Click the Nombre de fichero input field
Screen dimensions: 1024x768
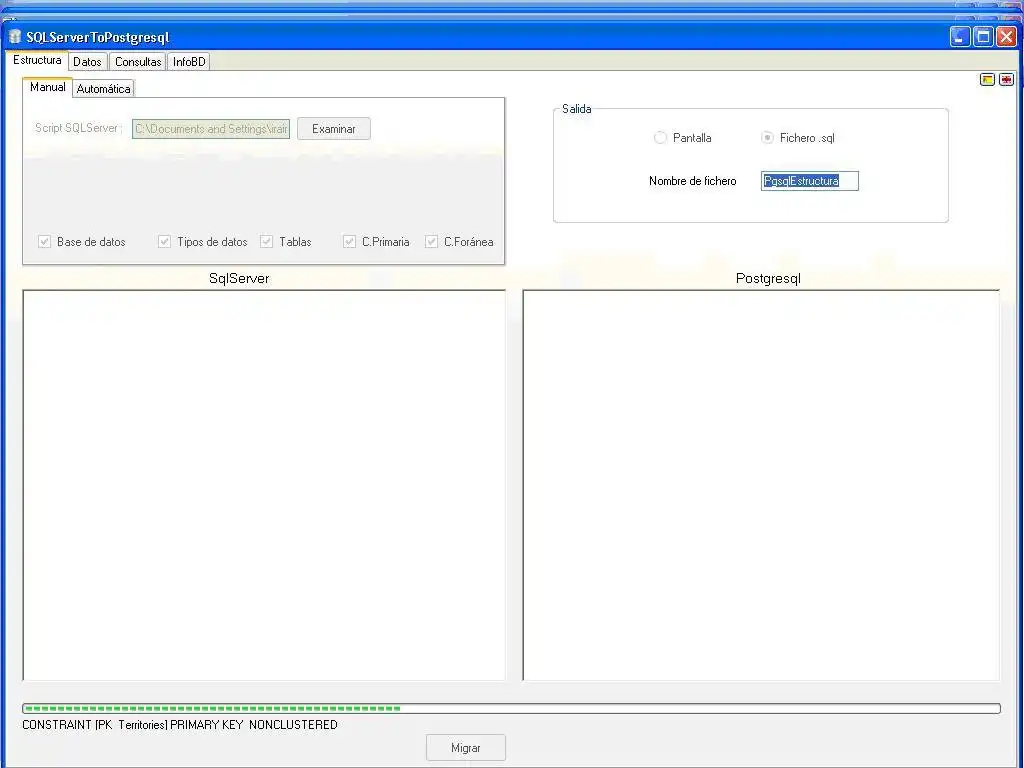pos(810,181)
